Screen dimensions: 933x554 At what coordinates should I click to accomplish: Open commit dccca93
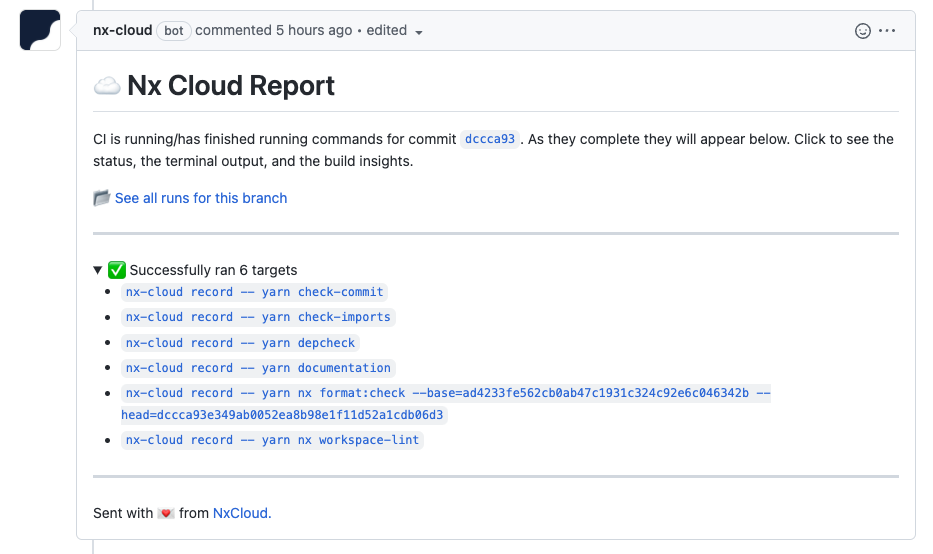coord(490,139)
